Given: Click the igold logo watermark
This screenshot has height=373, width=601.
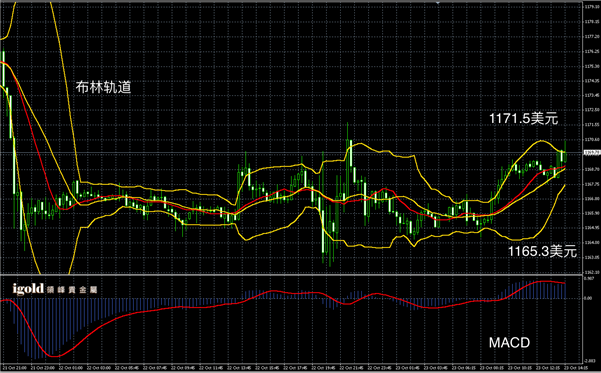Looking at the screenshot, I should point(28,288).
